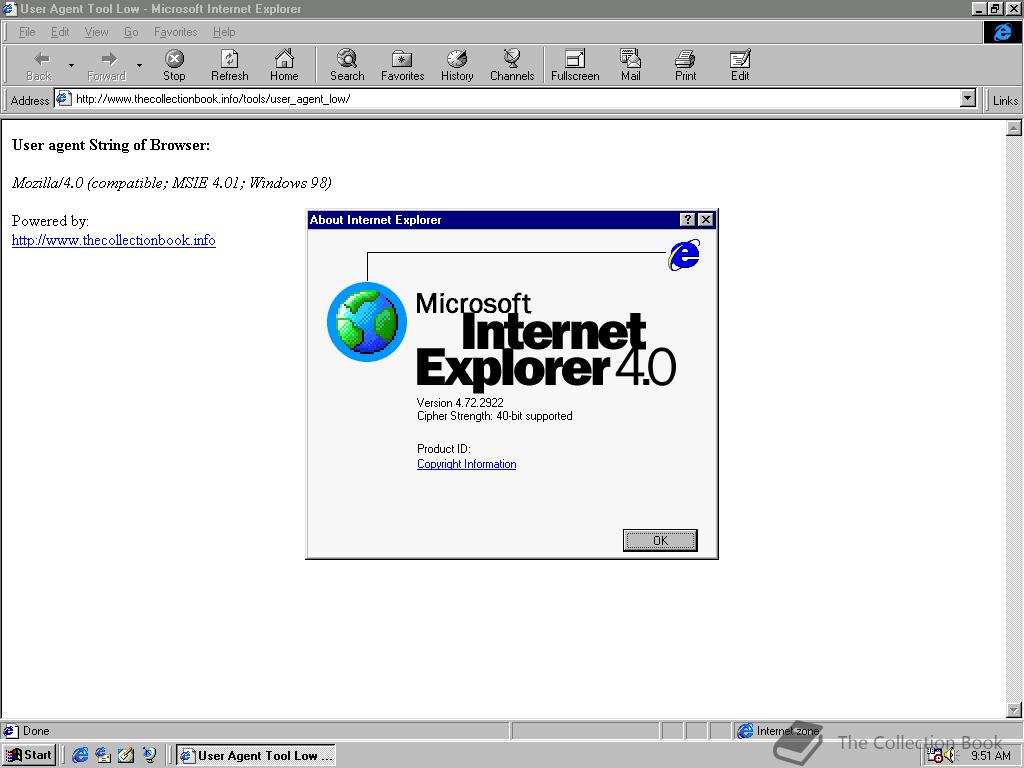Viewport: 1024px width, 768px height.
Task: Click OK in About Internet Explorer dialog
Action: pos(660,540)
